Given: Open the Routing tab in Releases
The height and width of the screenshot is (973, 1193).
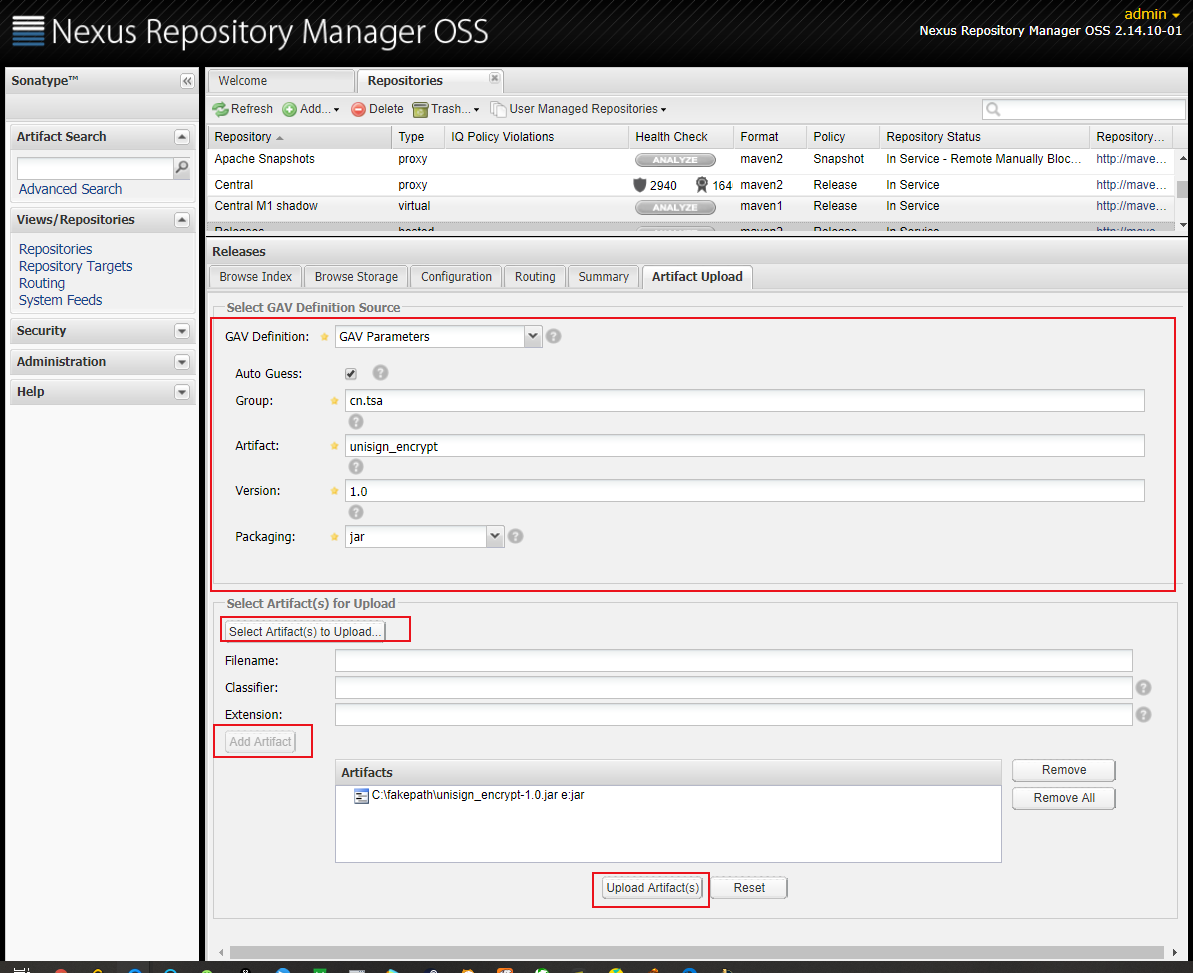Looking at the screenshot, I should (x=535, y=277).
